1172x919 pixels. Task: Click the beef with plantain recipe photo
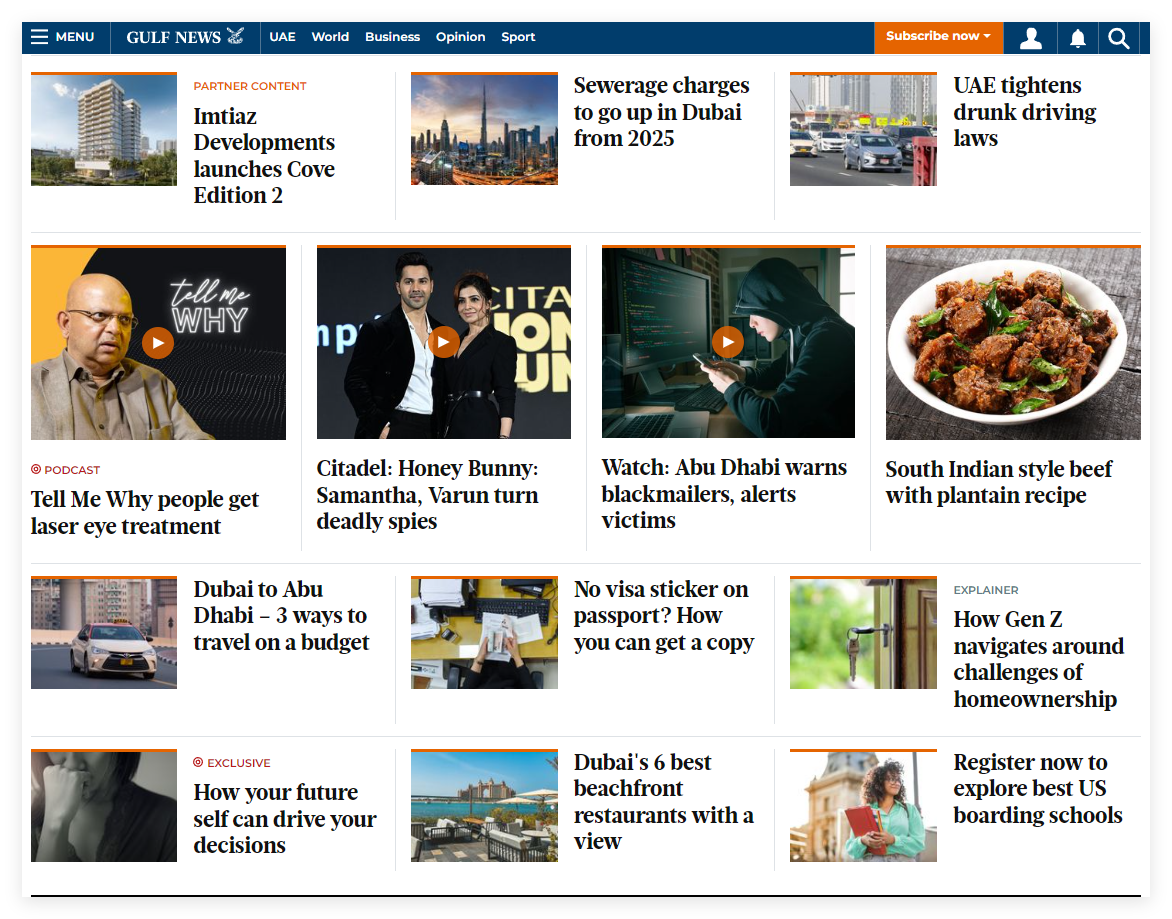pos(1013,343)
